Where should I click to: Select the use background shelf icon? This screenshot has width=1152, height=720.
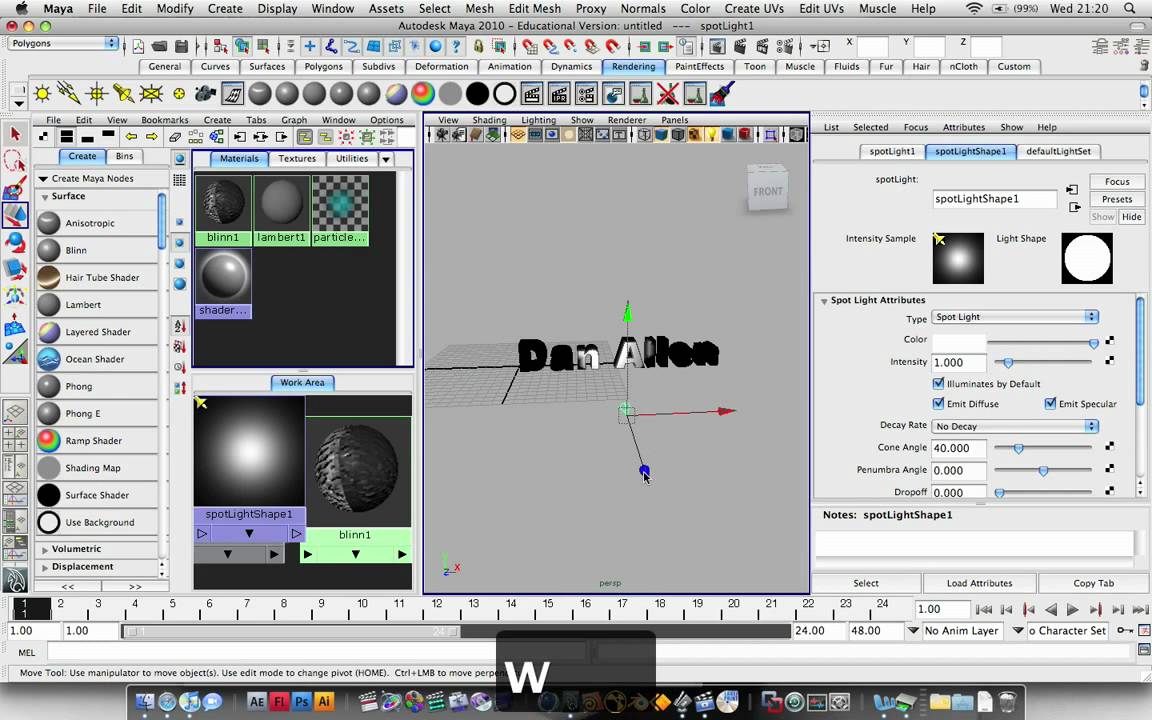pos(504,93)
